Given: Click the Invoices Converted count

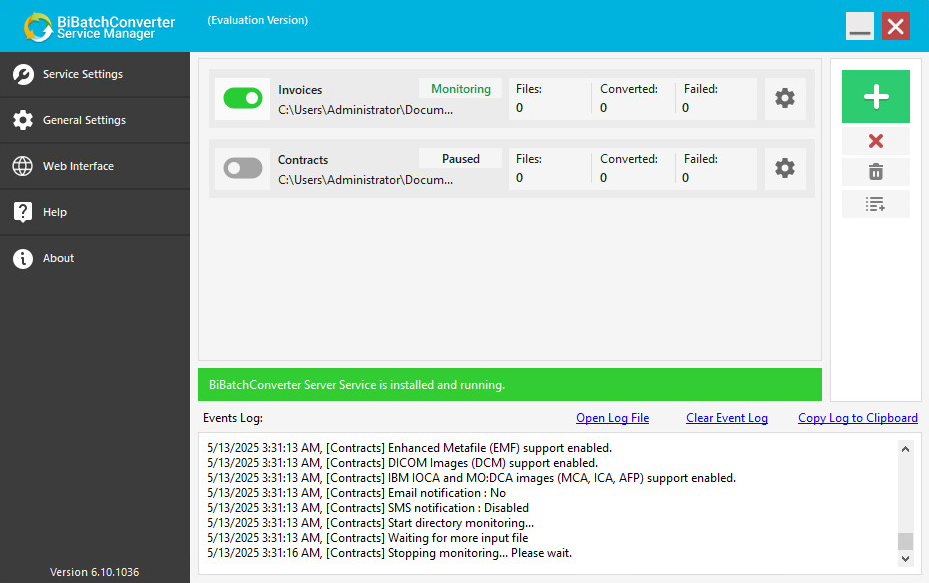Looking at the screenshot, I should pos(603,108).
